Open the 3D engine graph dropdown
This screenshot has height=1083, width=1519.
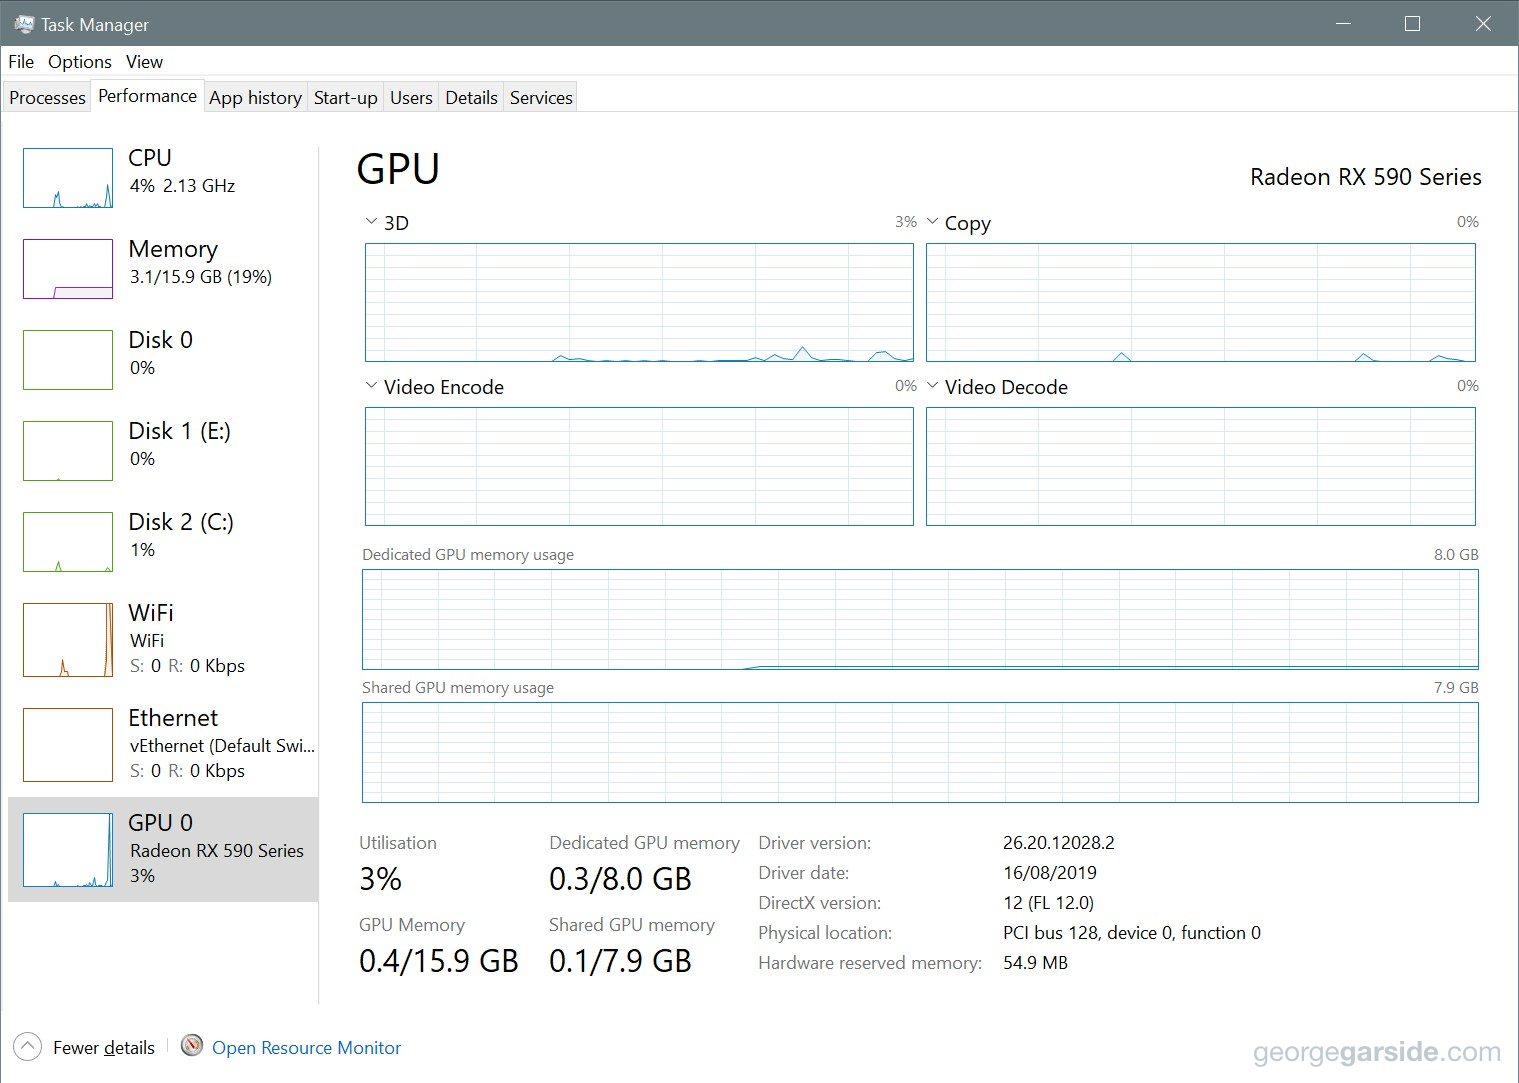tap(371, 222)
